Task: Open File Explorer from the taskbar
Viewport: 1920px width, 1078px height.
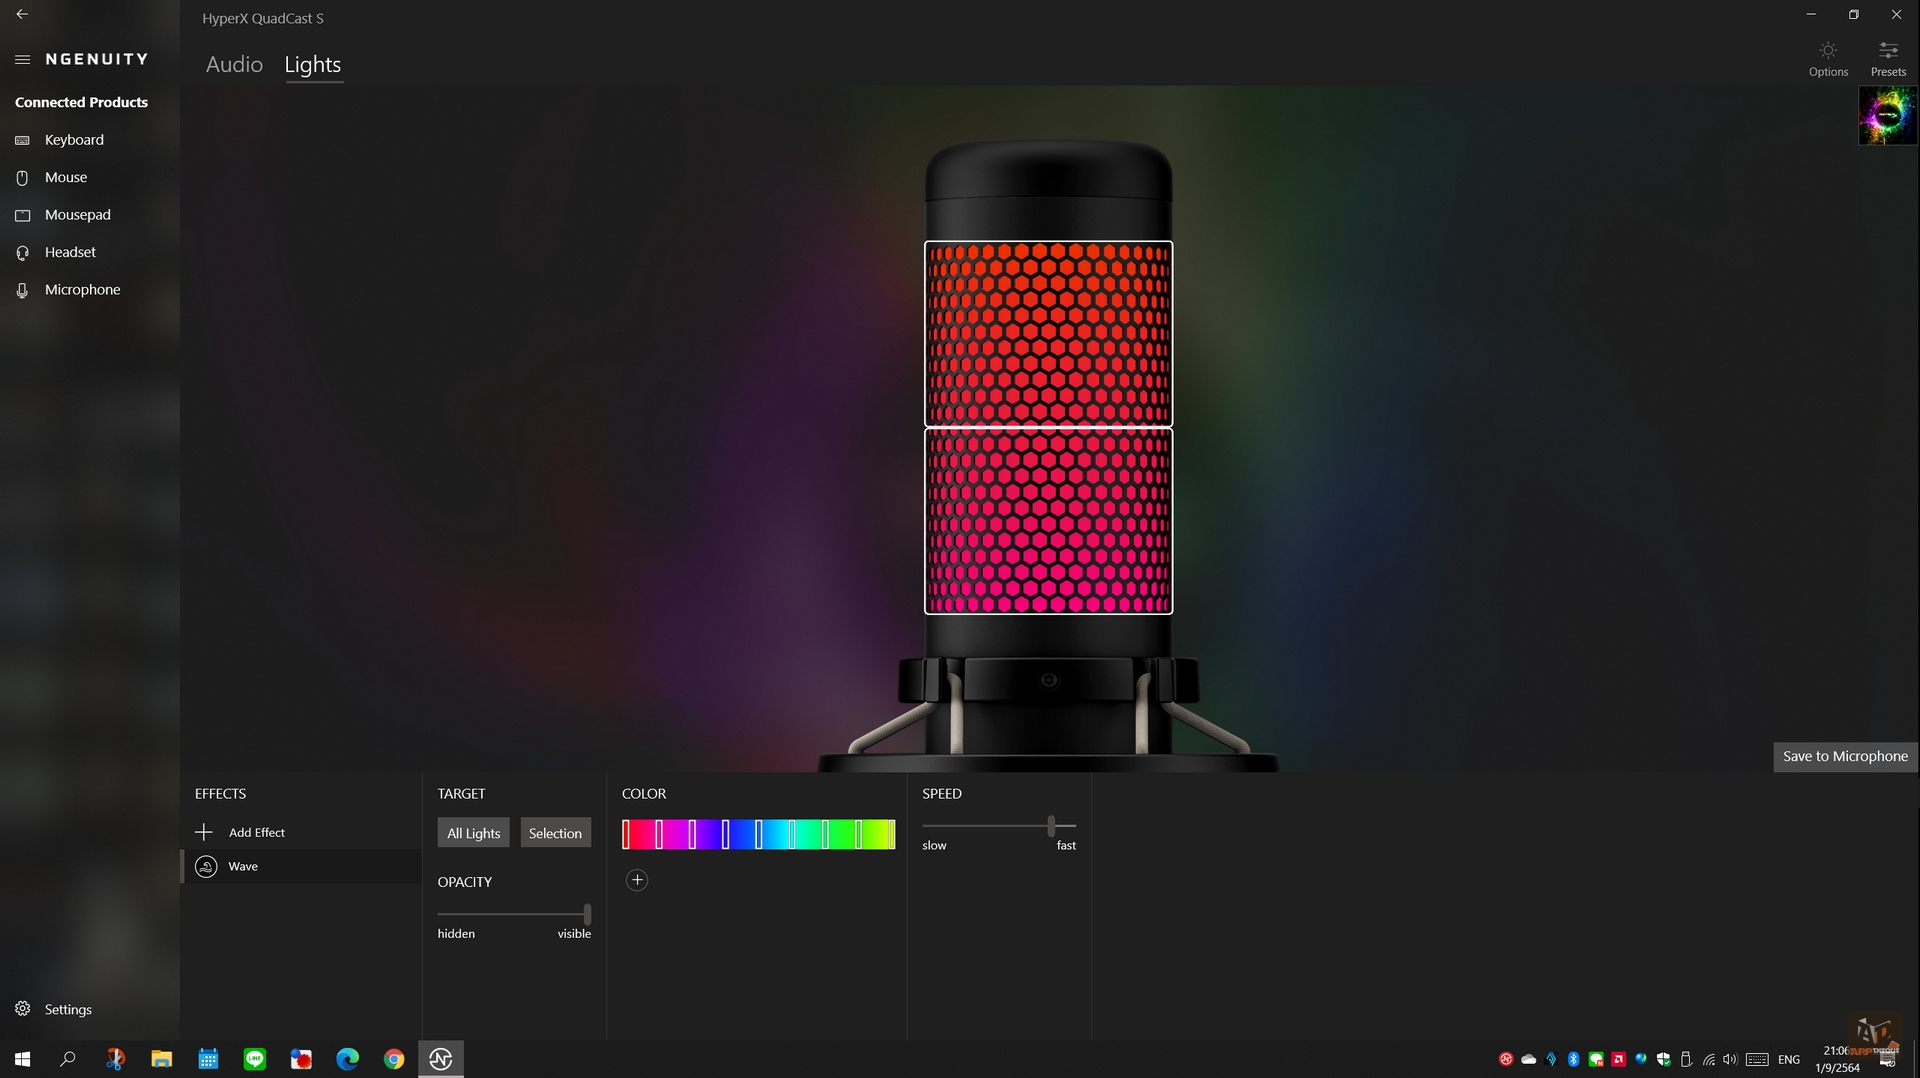Action: coord(161,1059)
